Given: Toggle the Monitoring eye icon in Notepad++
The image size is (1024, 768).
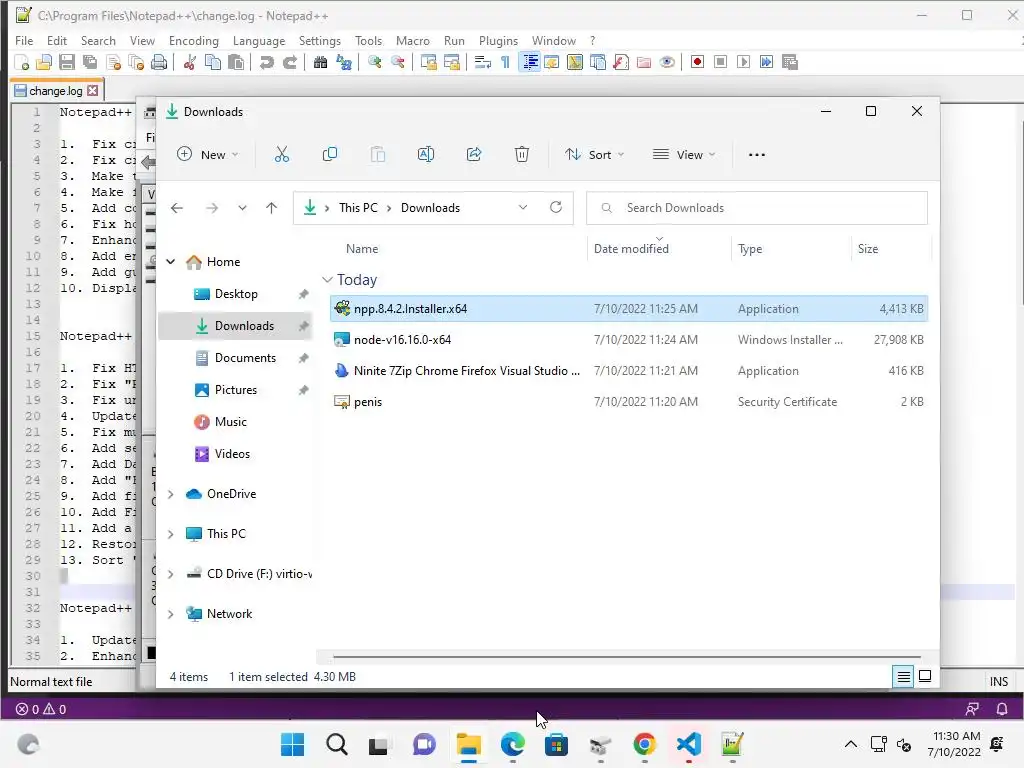Looking at the screenshot, I should click(x=667, y=62).
